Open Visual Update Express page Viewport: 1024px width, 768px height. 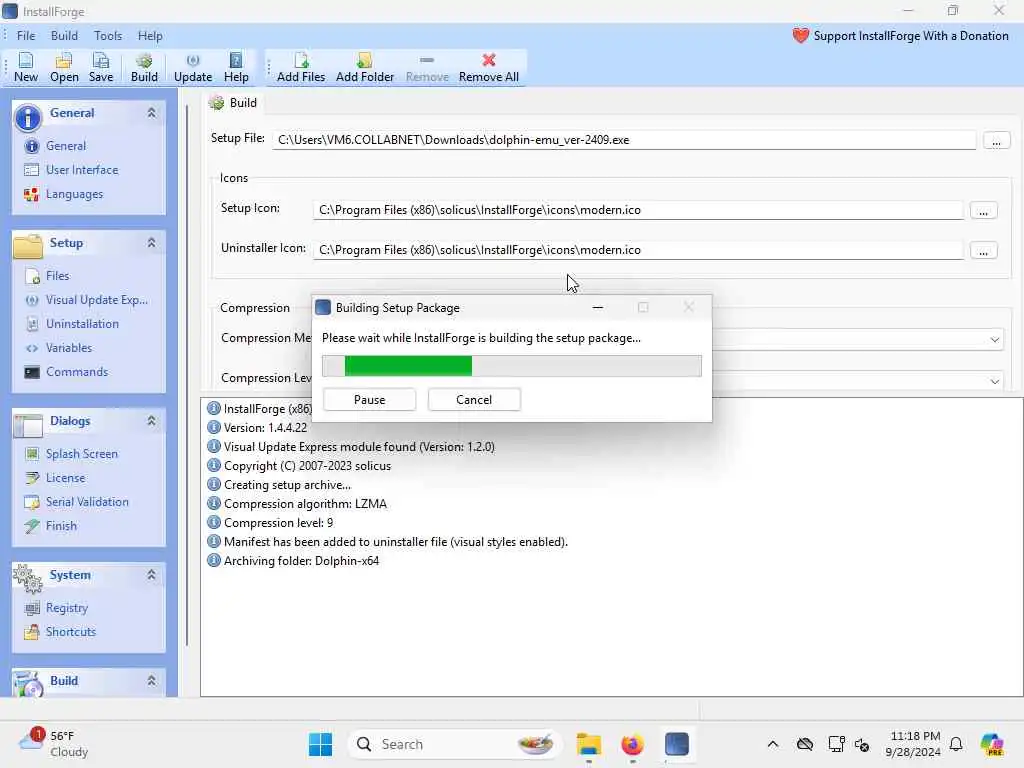(x=96, y=300)
